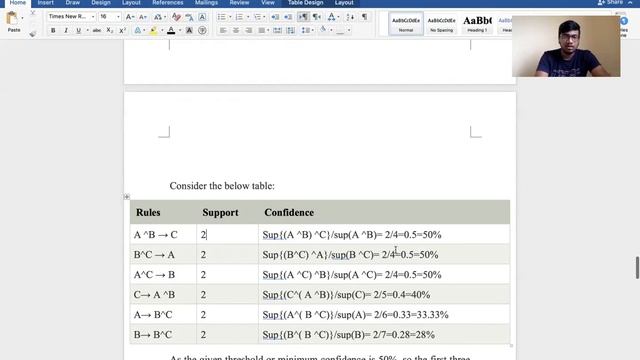640x360 pixels.
Task: Decrease font size with A-down icon
Action: (x=143, y=17)
